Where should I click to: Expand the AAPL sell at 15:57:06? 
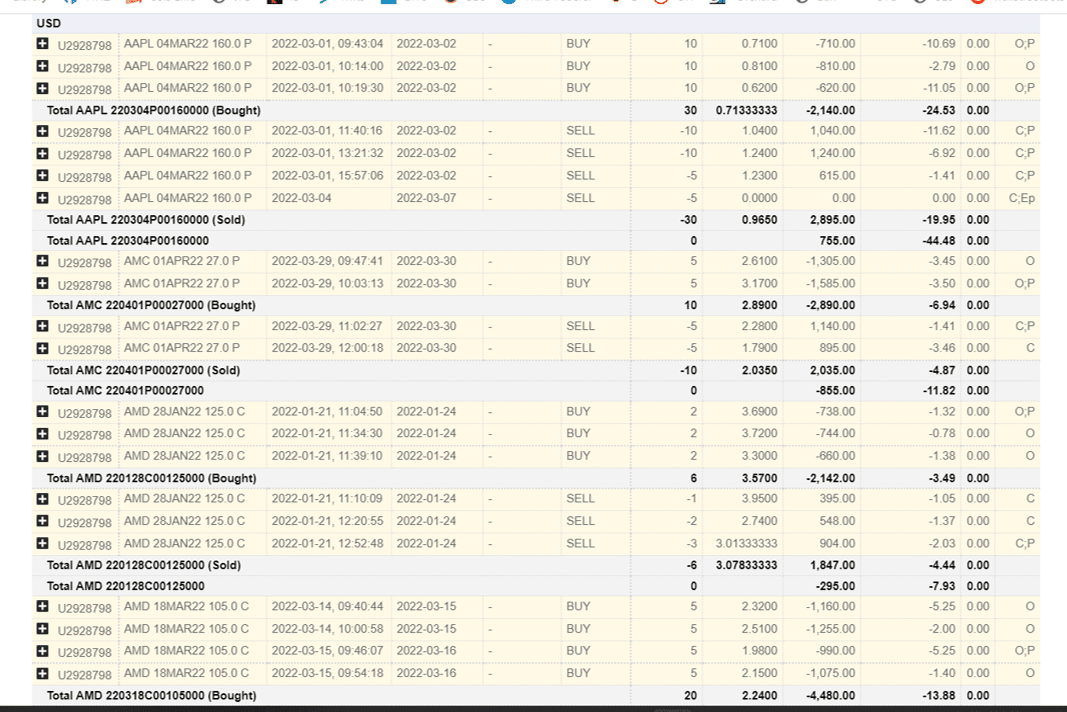(42, 176)
